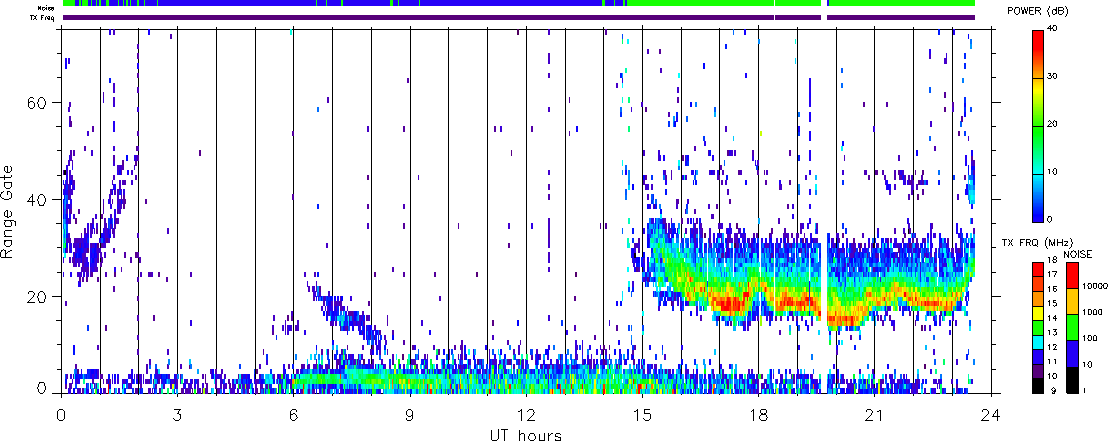Screen dimensions: 1108x441
Task: Click the x-axis tick label "3"
Action: click(x=177, y=415)
